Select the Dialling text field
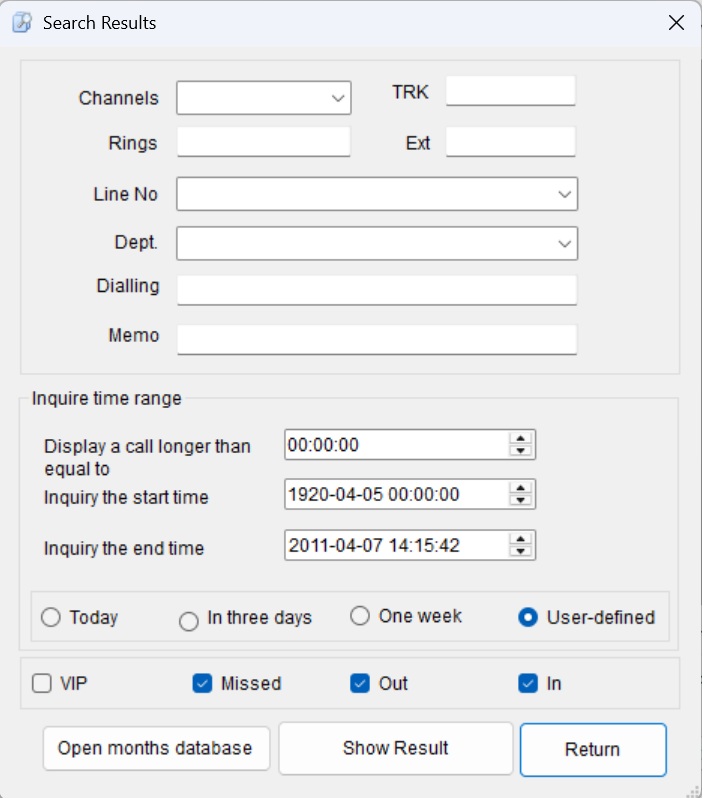This screenshot has height=798, width=704. point(377,290)
